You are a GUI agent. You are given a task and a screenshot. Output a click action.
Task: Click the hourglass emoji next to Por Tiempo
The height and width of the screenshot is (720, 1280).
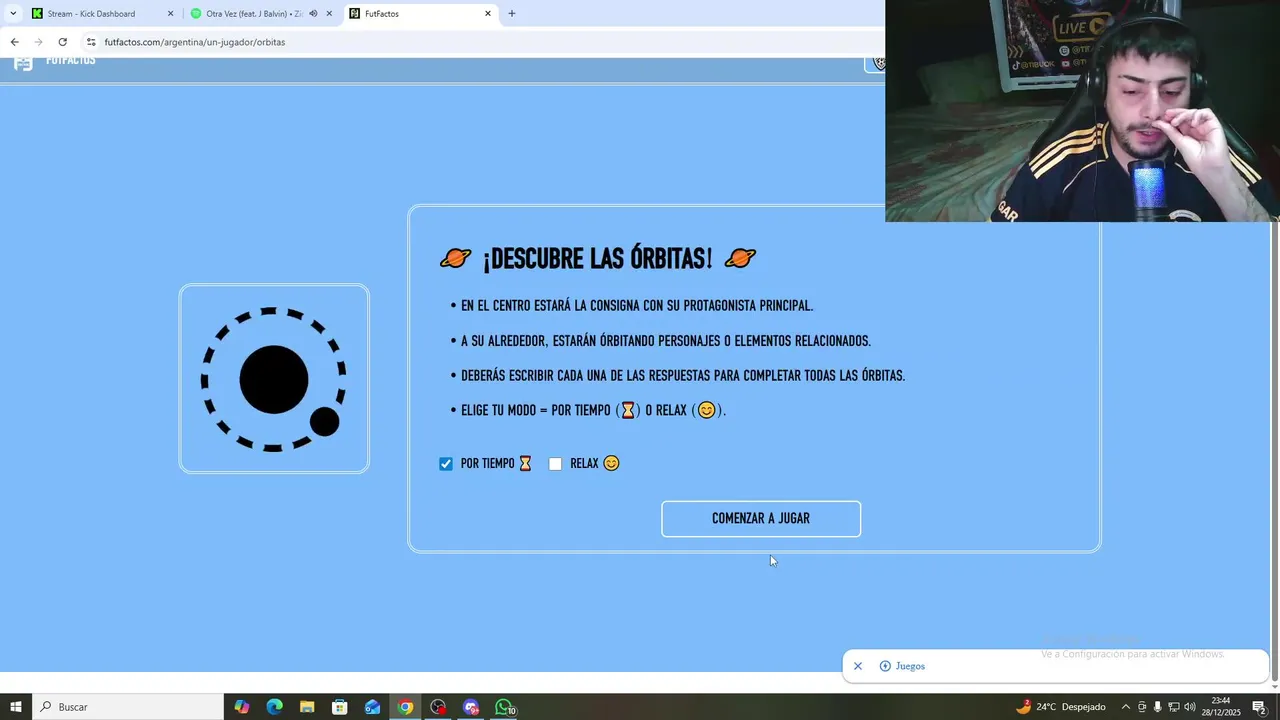[x=525, y=464]
